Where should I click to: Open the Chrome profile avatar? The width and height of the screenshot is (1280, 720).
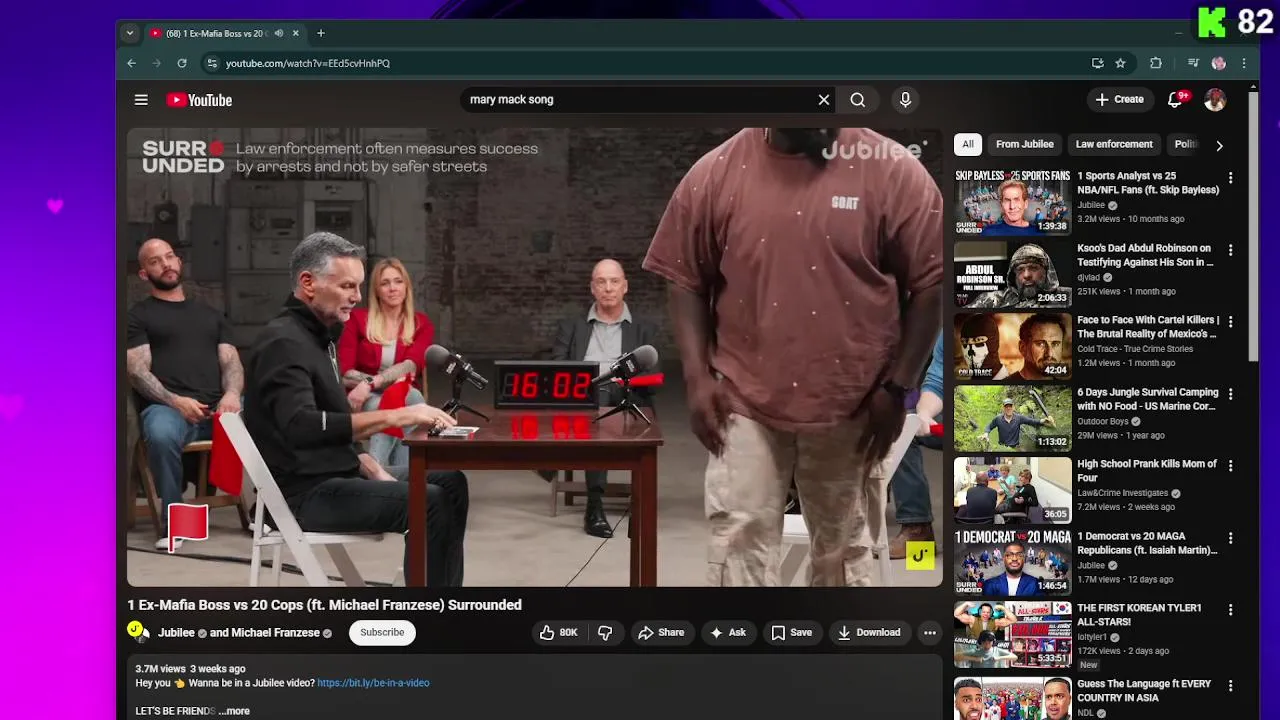coord(1218,63)
